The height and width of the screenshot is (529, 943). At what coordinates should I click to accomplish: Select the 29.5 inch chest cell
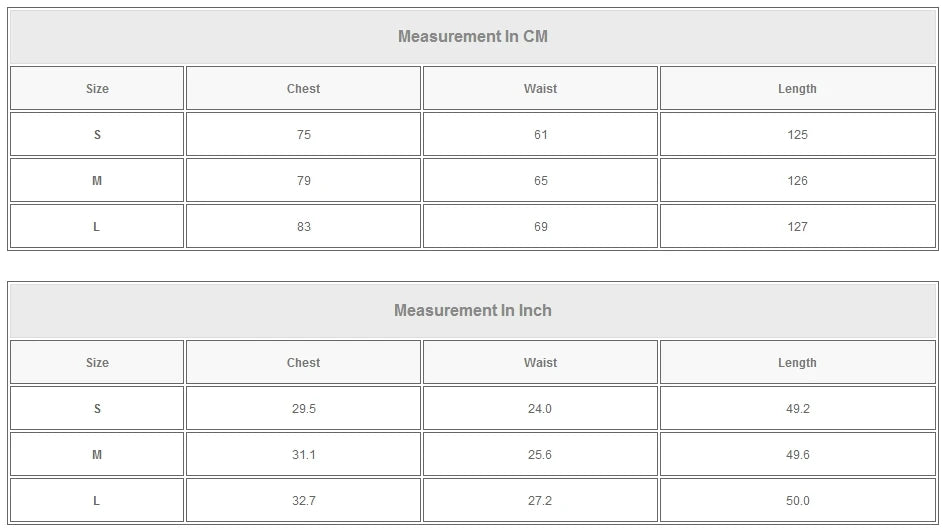click(x=303, y=409)
